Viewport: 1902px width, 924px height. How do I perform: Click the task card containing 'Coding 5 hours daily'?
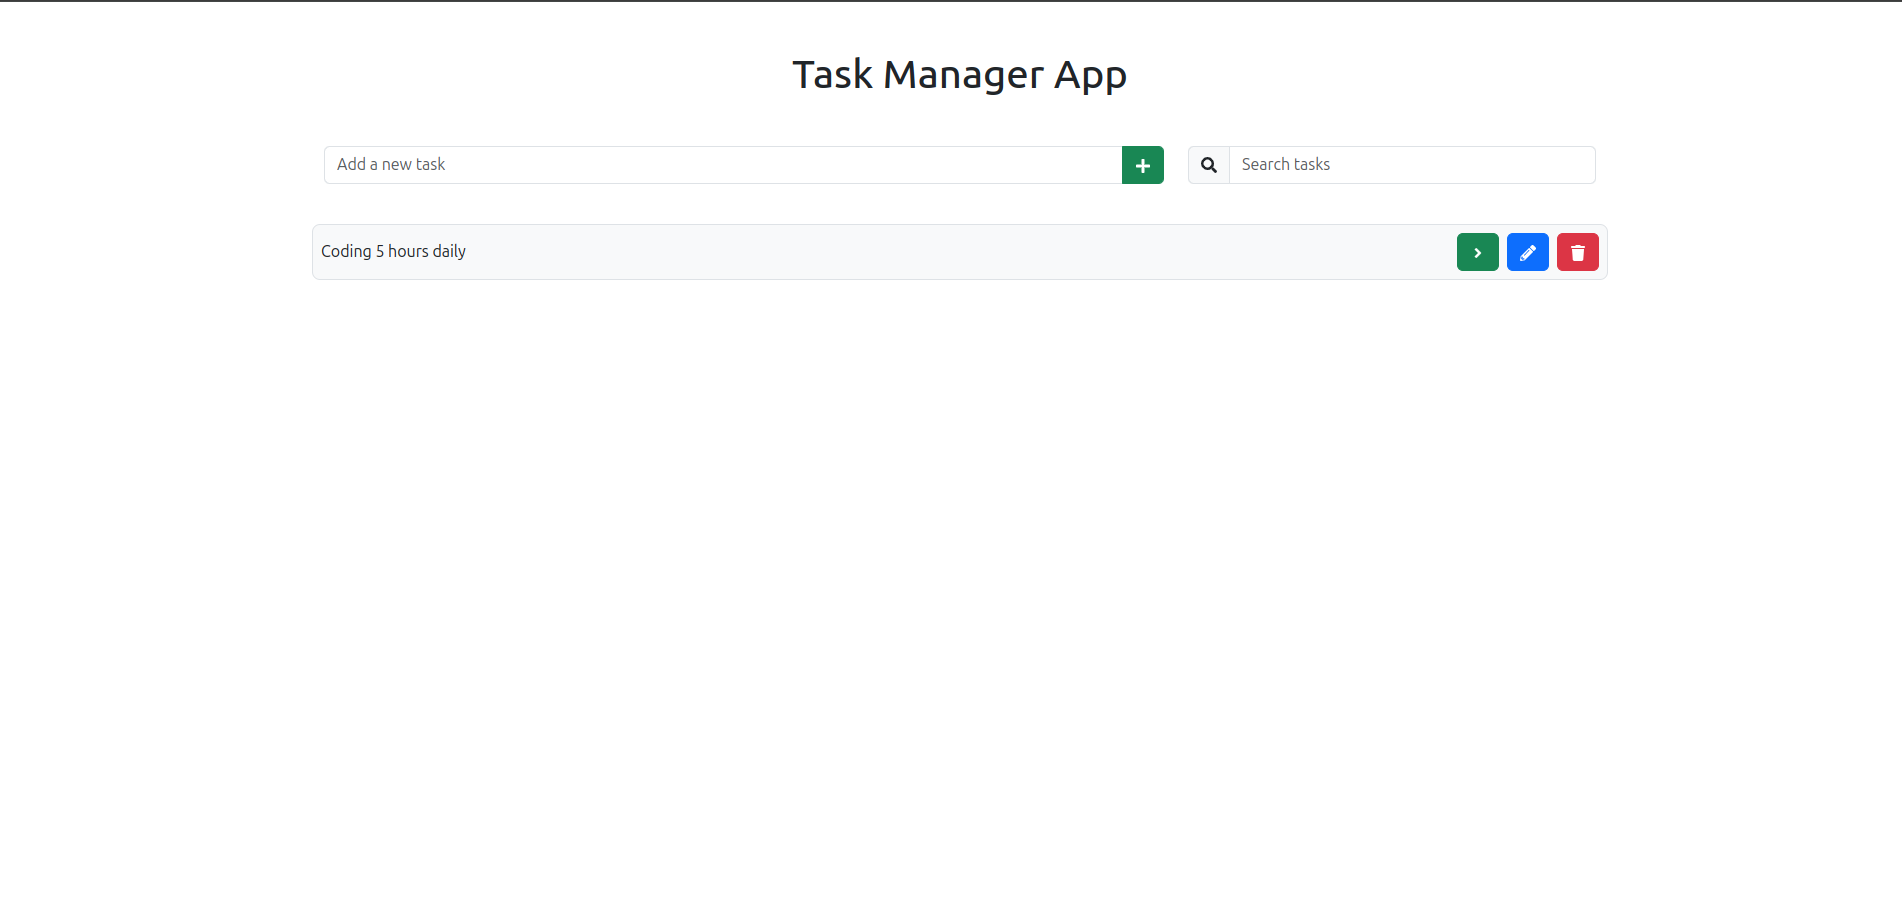click(x=900, y=251)
